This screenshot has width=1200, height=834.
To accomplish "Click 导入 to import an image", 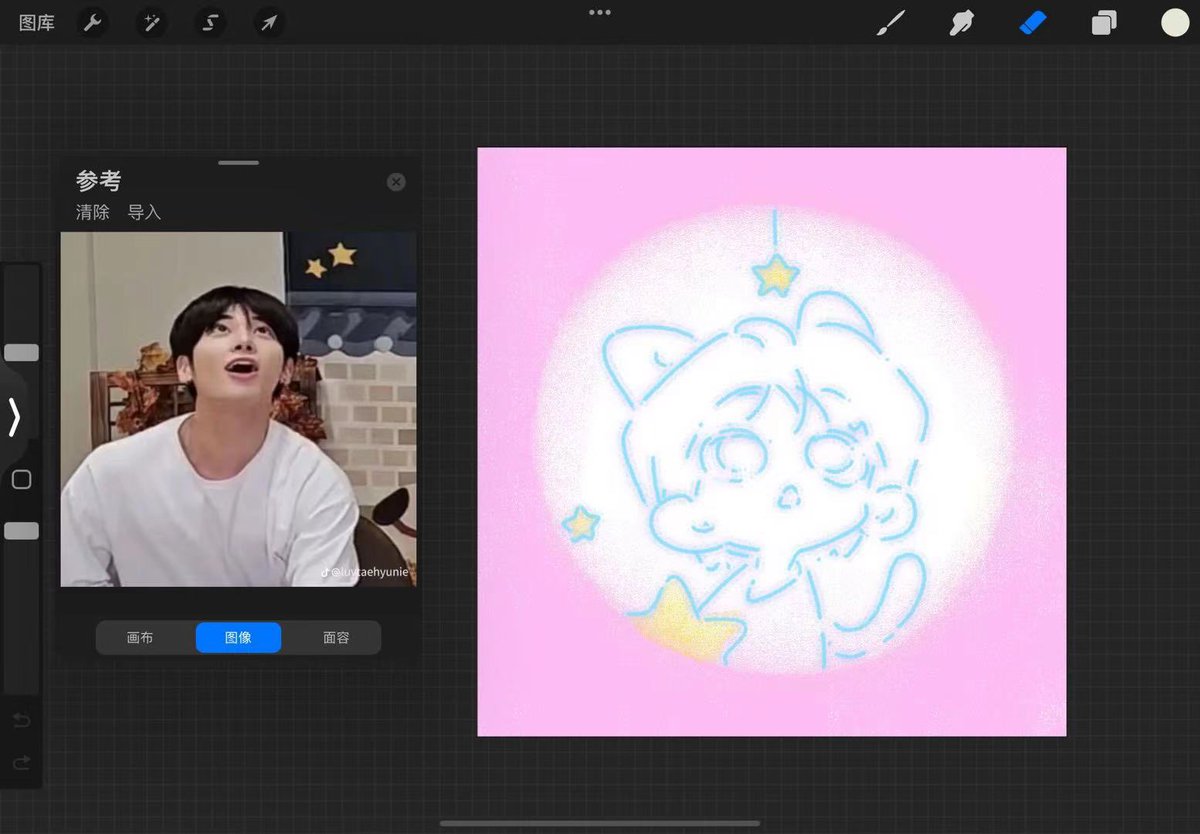I will [144, 212].
